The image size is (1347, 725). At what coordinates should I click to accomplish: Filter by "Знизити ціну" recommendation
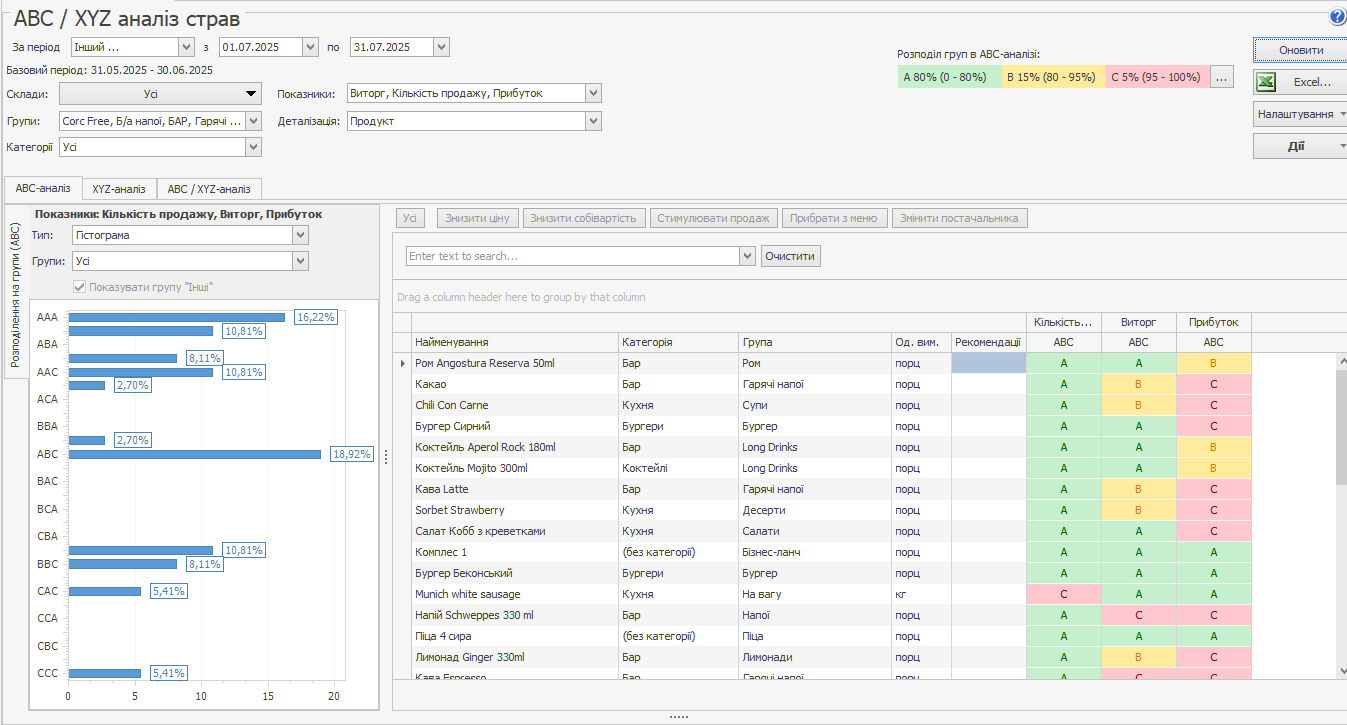pyautogui.click(x=477, y=218)
